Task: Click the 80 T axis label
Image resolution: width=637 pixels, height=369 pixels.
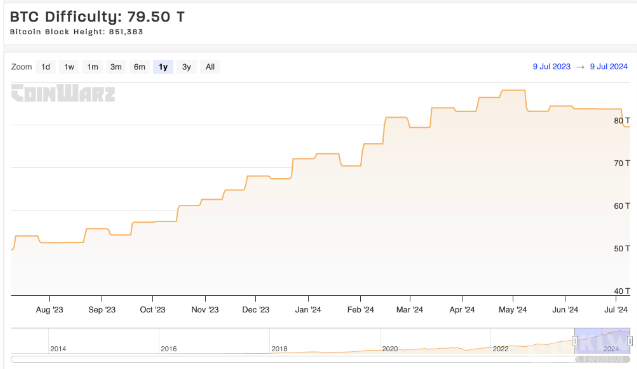Action: tap(622, 120)
